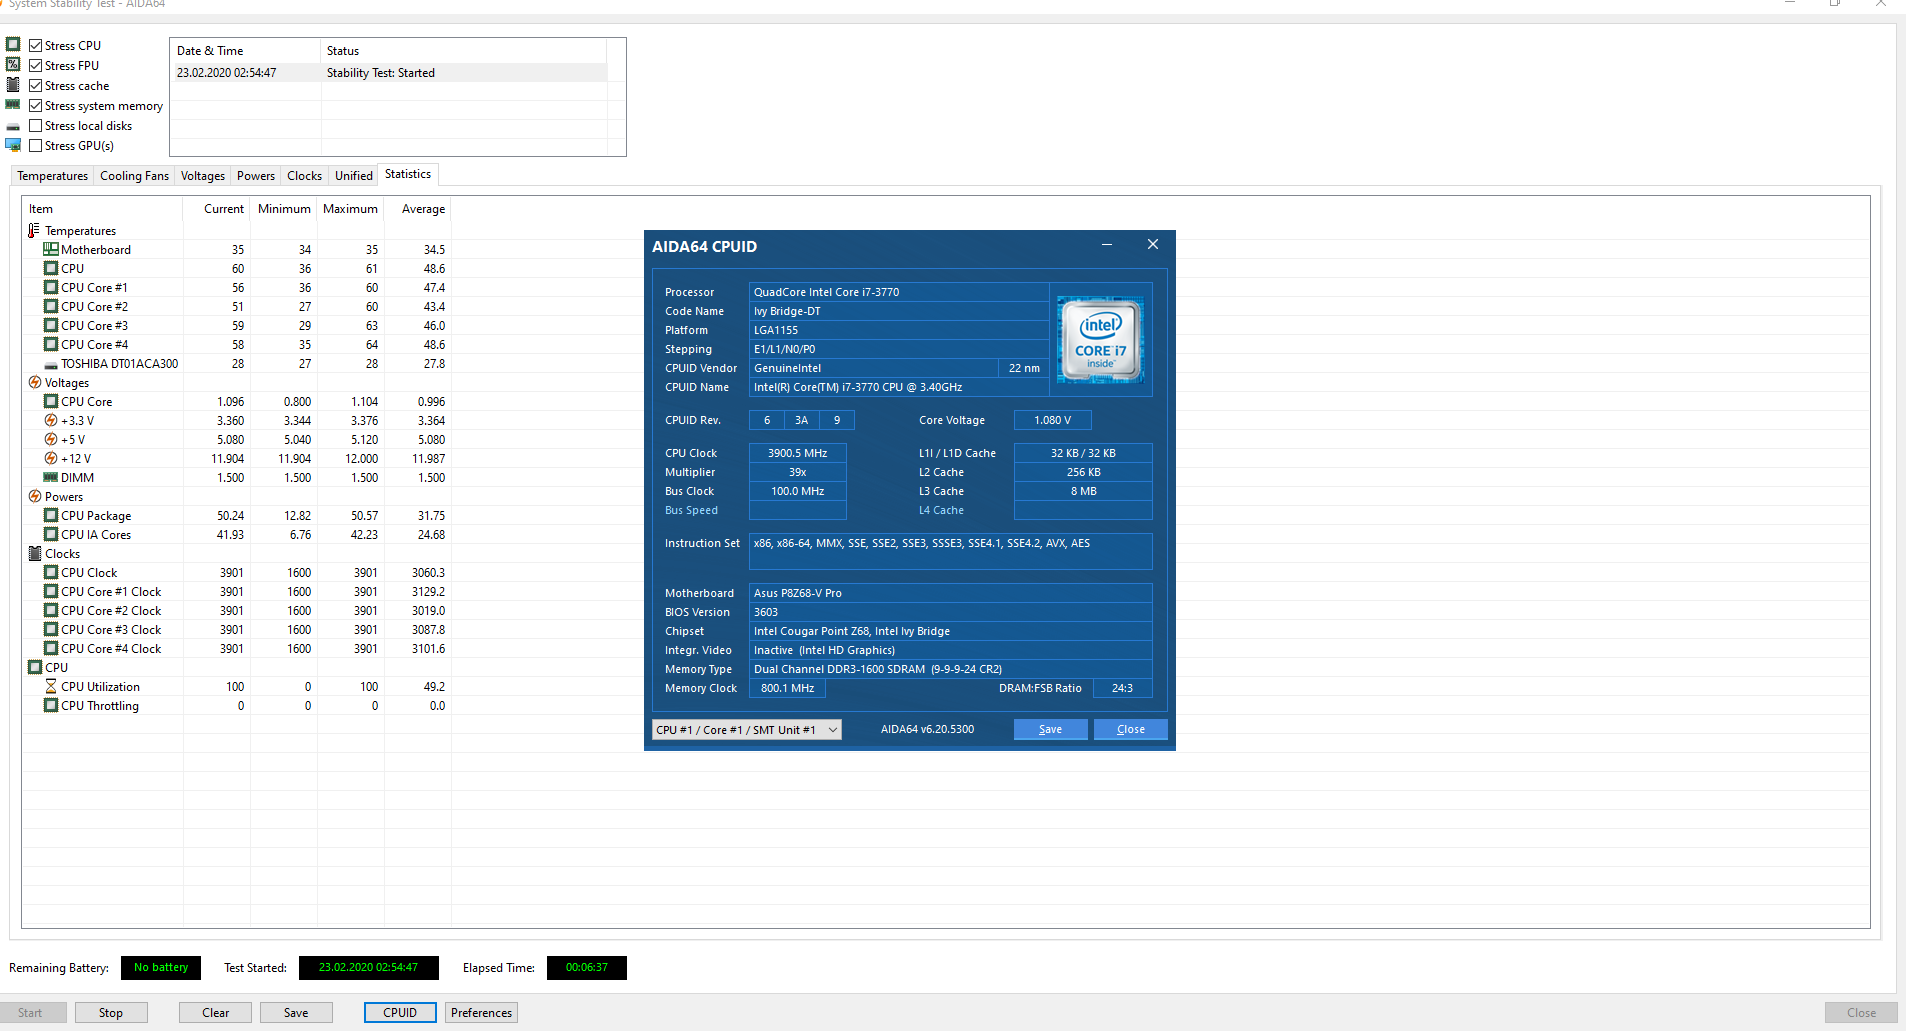Click the Powers section icon
The width and height of the screenshot is (1906, 1031).
pos(35,496)
